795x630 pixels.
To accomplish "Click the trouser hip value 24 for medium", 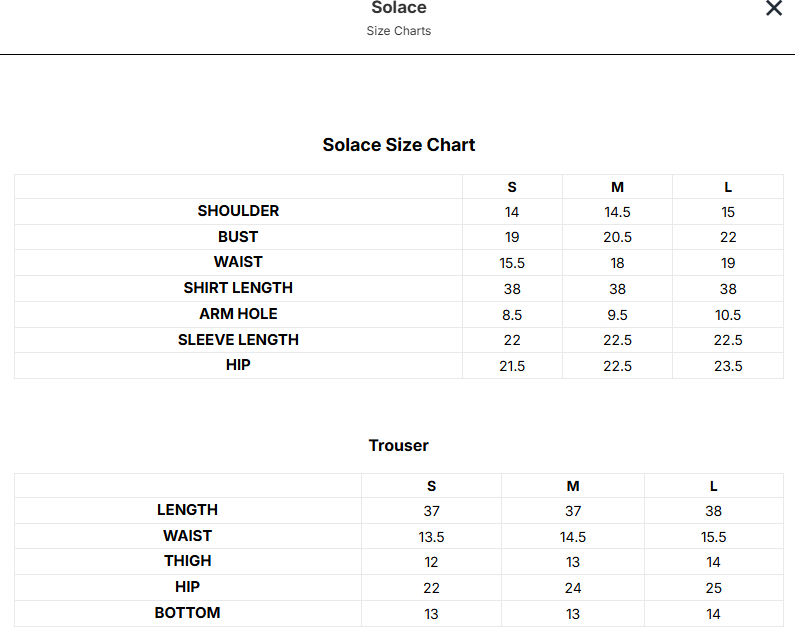I will [x=573, y=588].
